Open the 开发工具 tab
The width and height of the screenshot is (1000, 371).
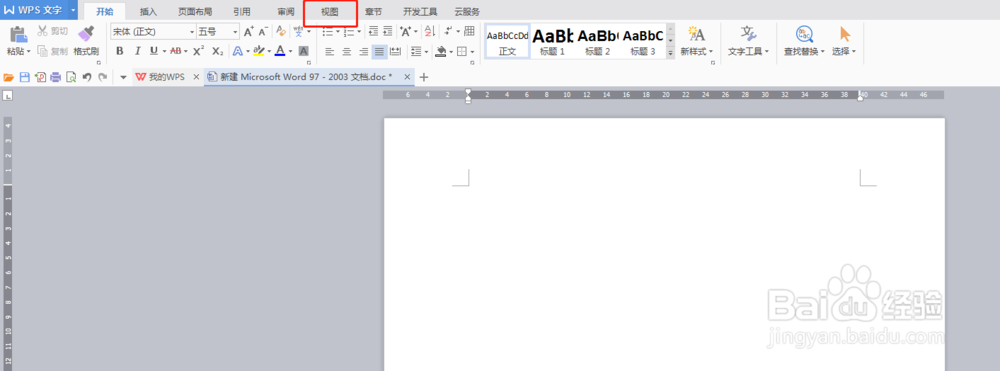tap(420, 11)
